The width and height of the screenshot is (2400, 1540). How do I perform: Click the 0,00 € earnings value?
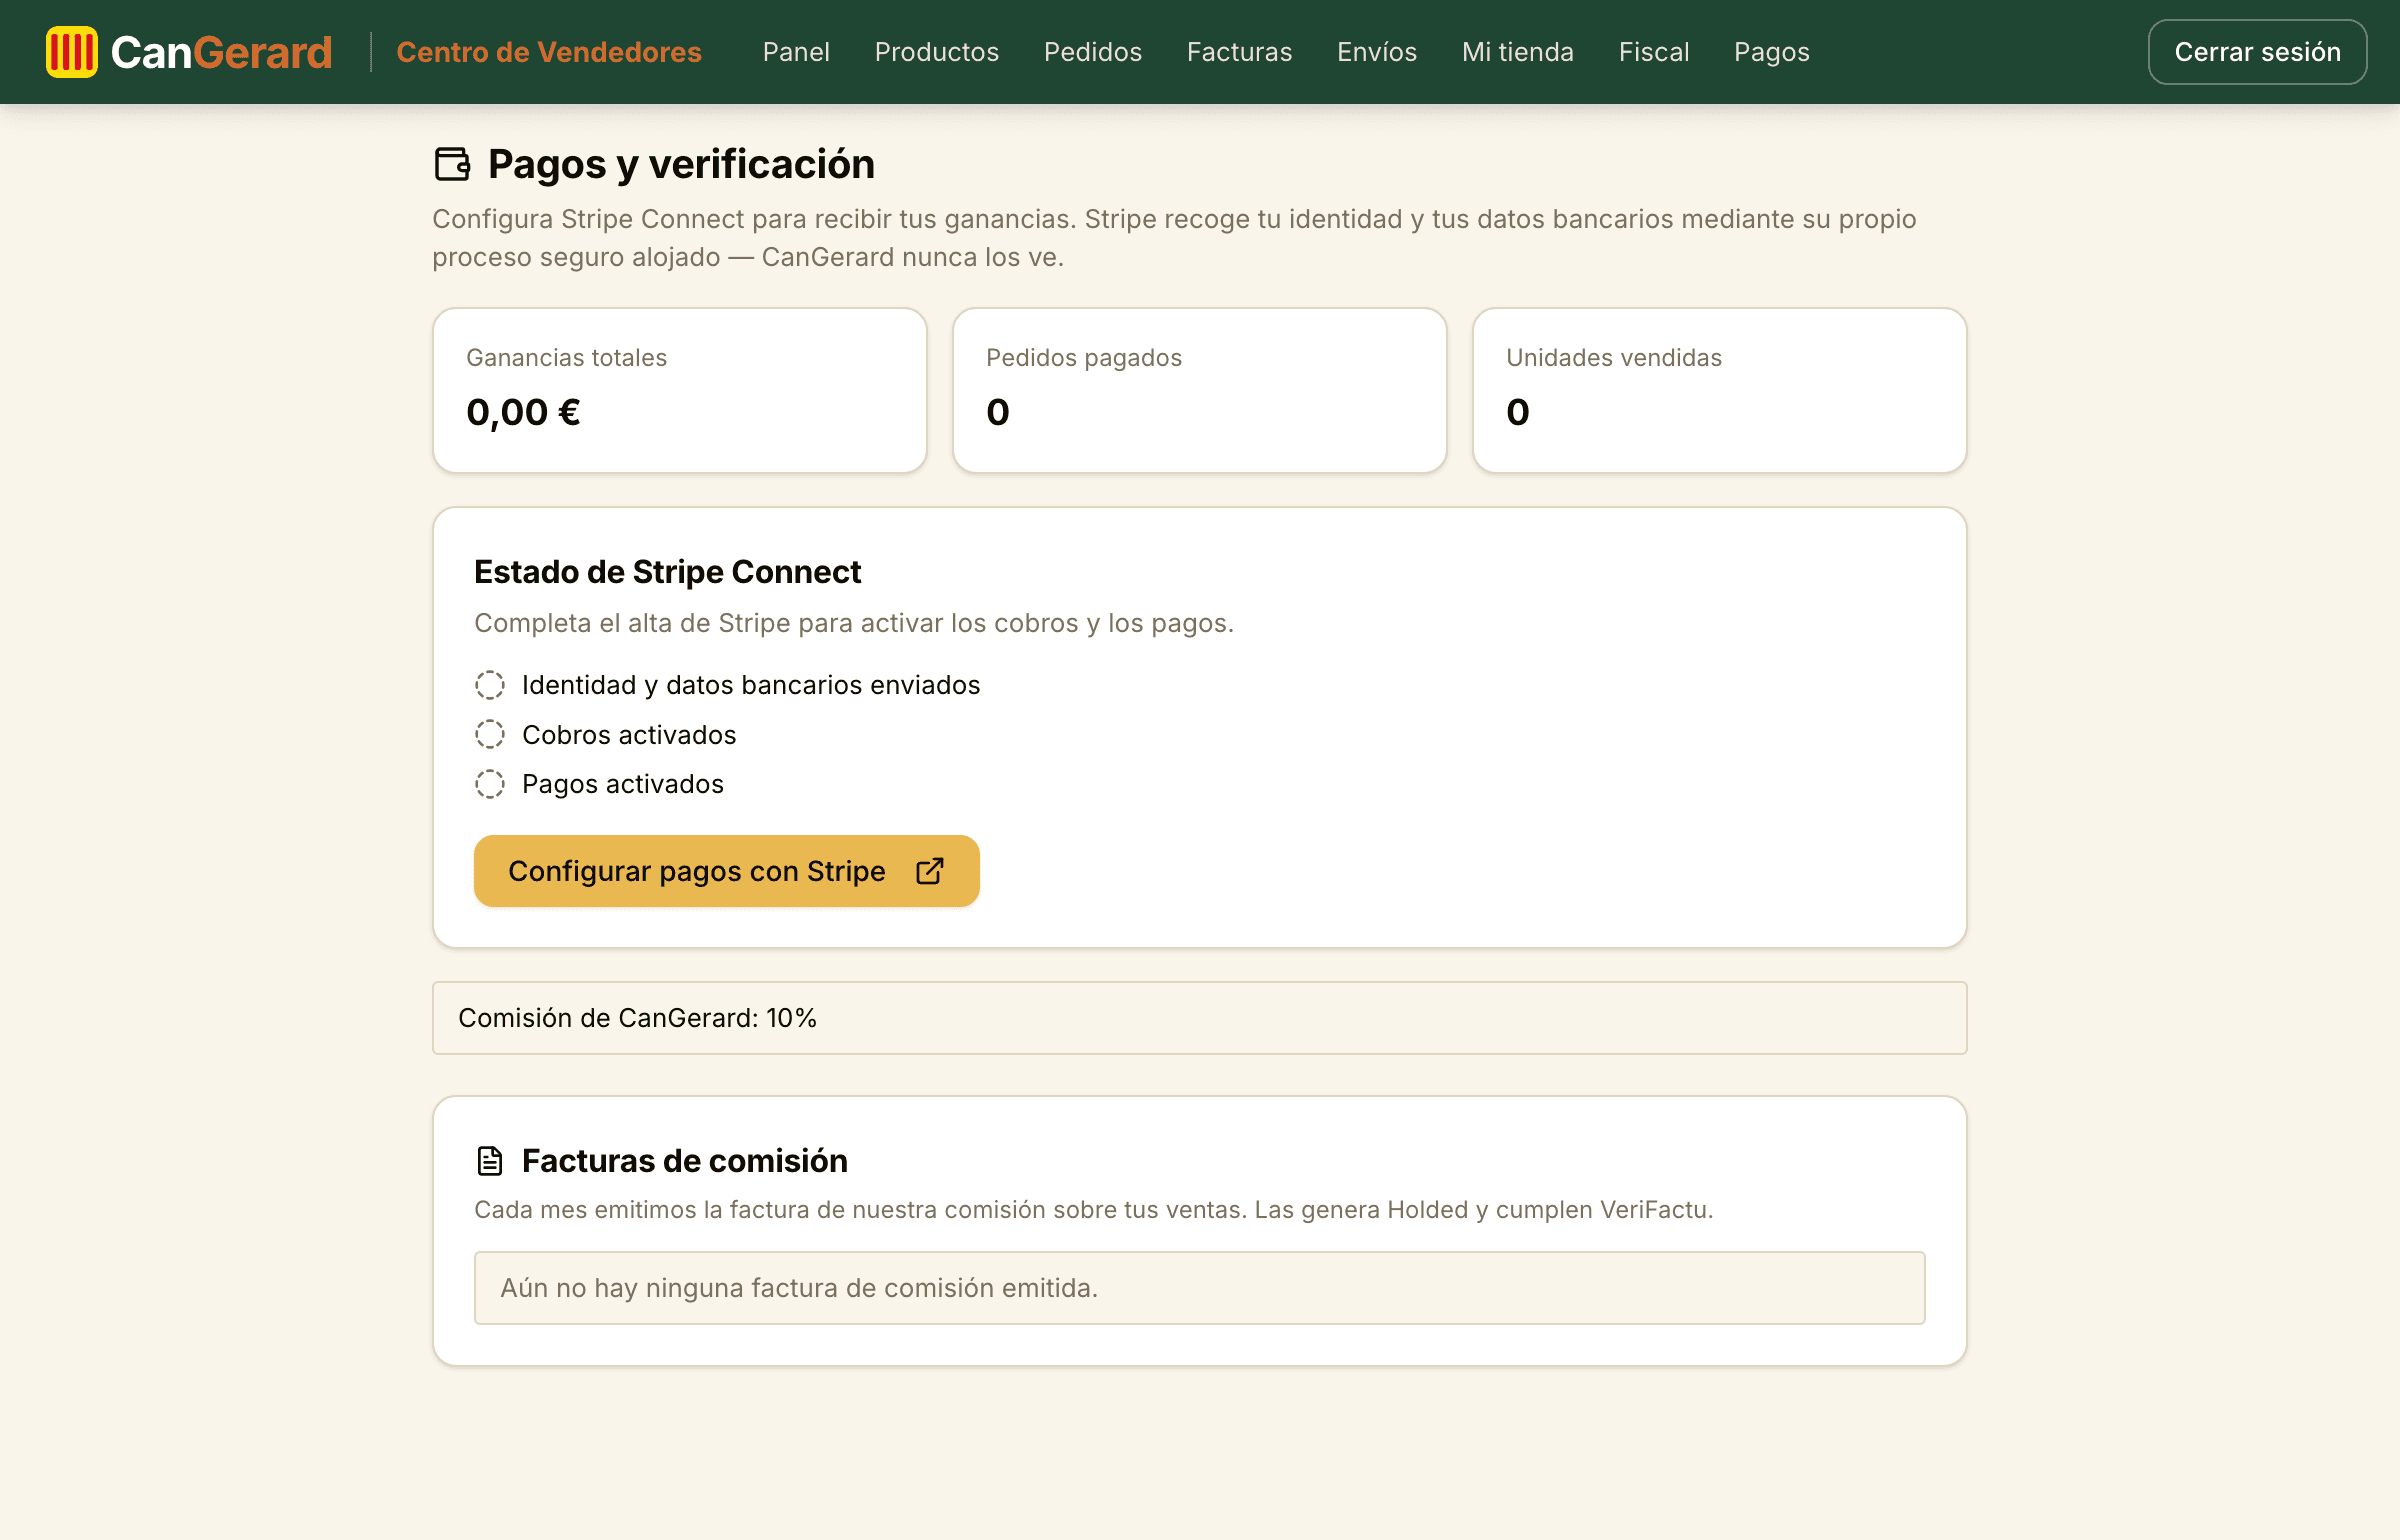524,412
